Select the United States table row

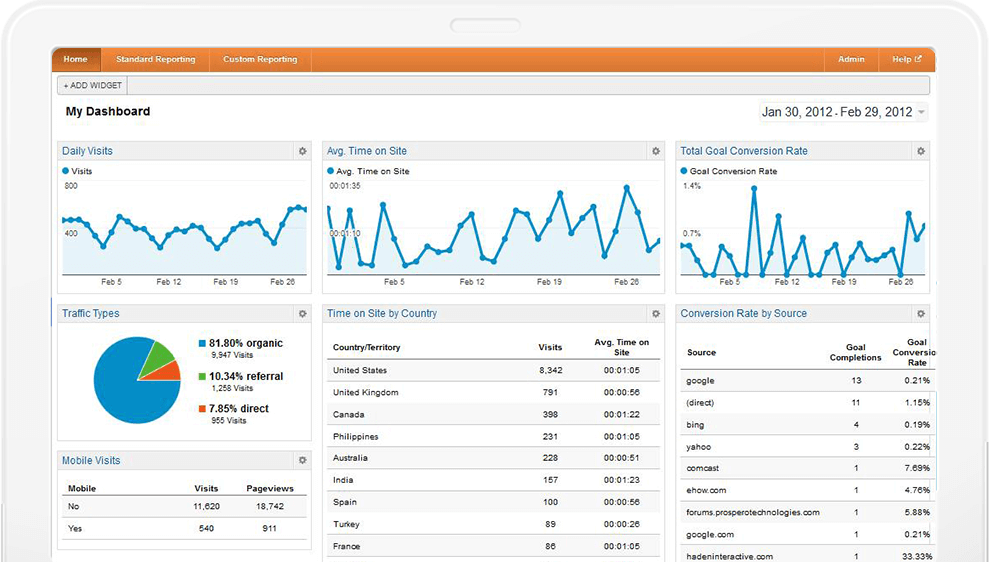tap(494, 370)
